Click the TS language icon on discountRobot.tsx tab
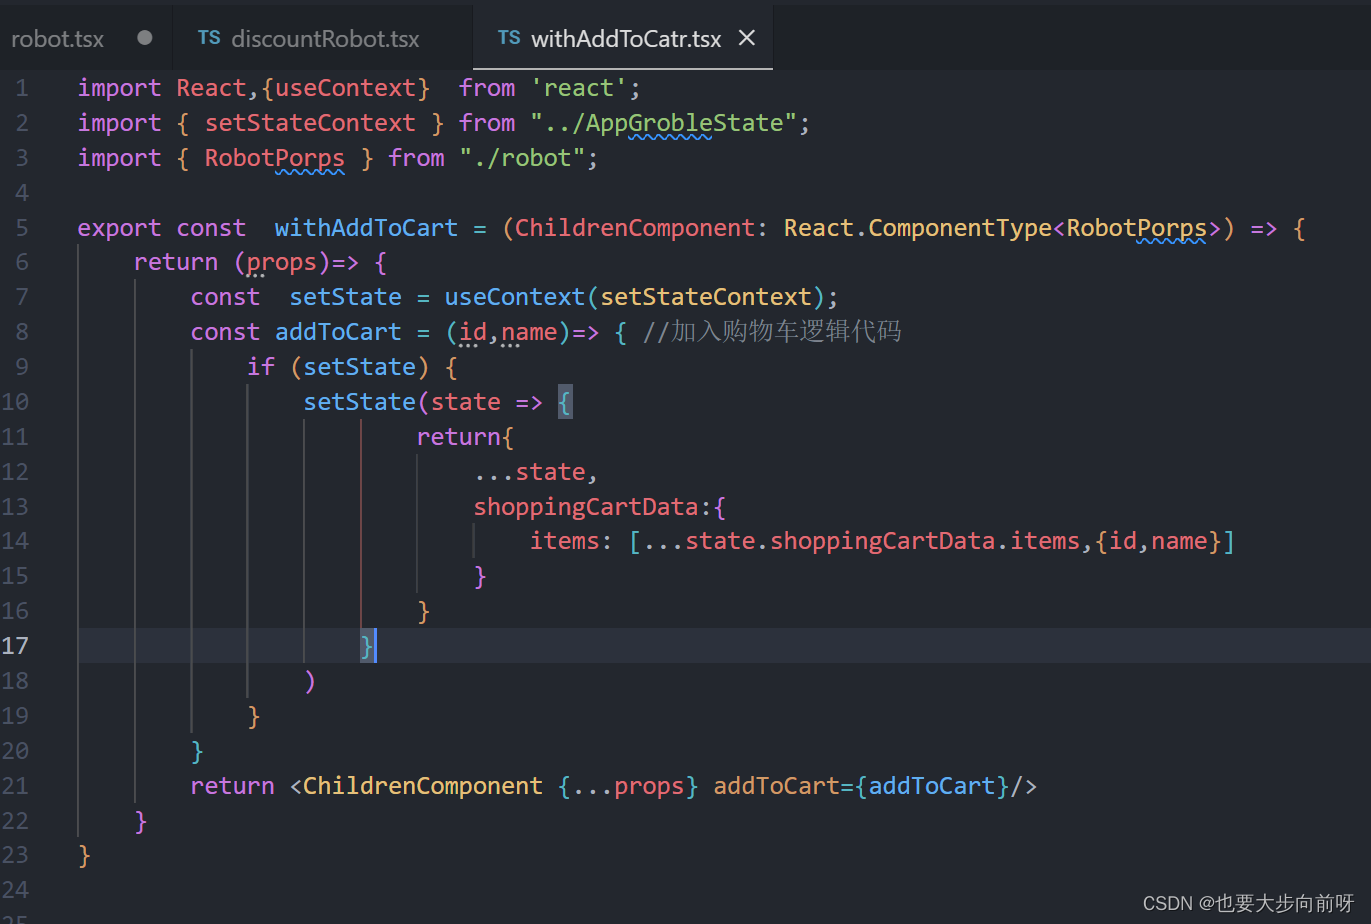 coord(208,38)
